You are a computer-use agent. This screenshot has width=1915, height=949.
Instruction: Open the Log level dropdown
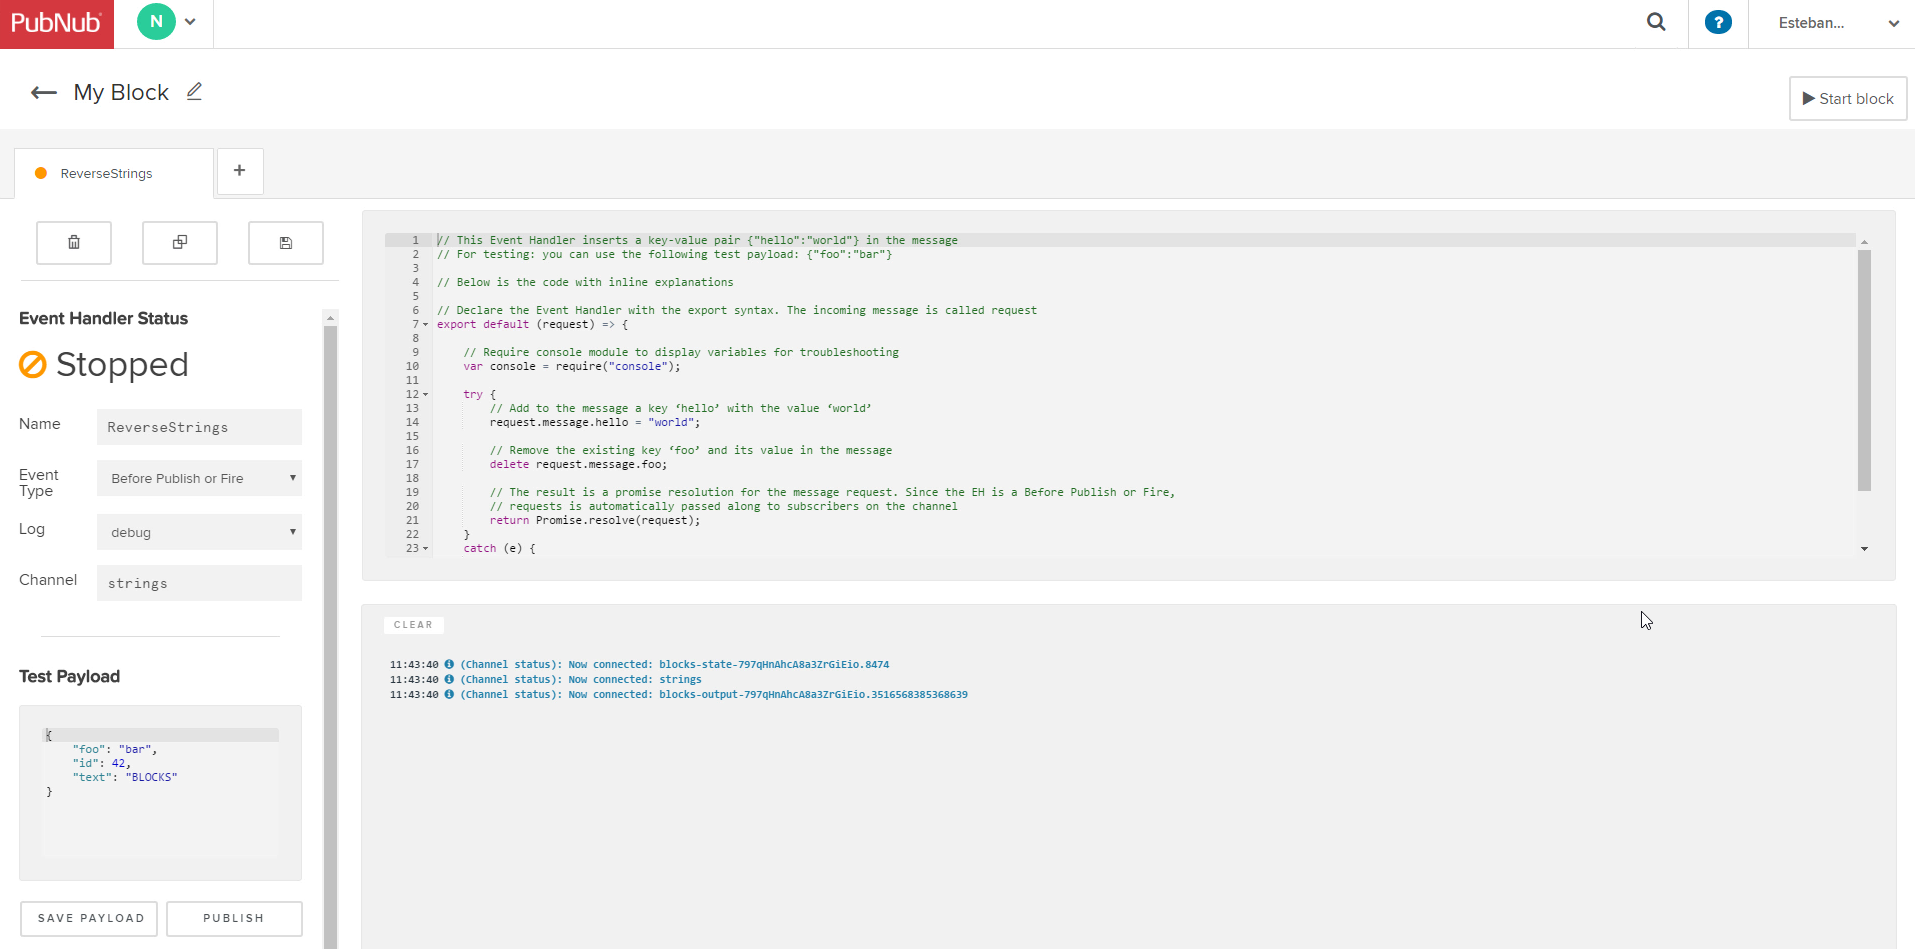[x=200, y=532]
